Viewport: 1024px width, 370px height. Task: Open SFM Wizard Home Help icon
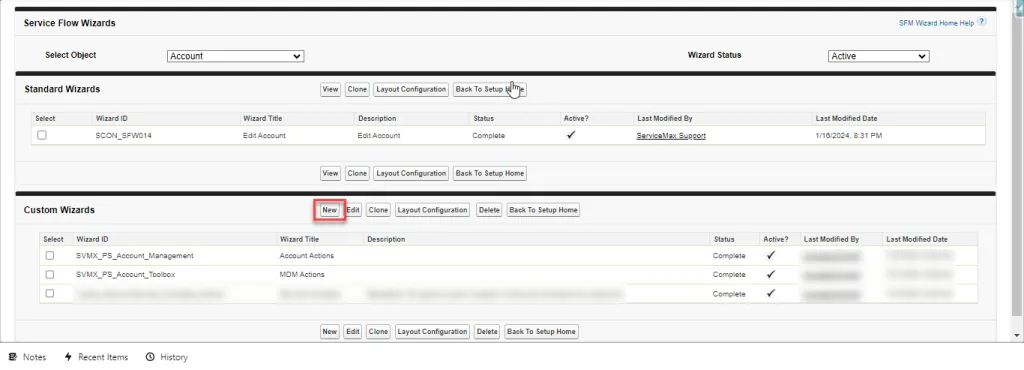tap(982, 22)
